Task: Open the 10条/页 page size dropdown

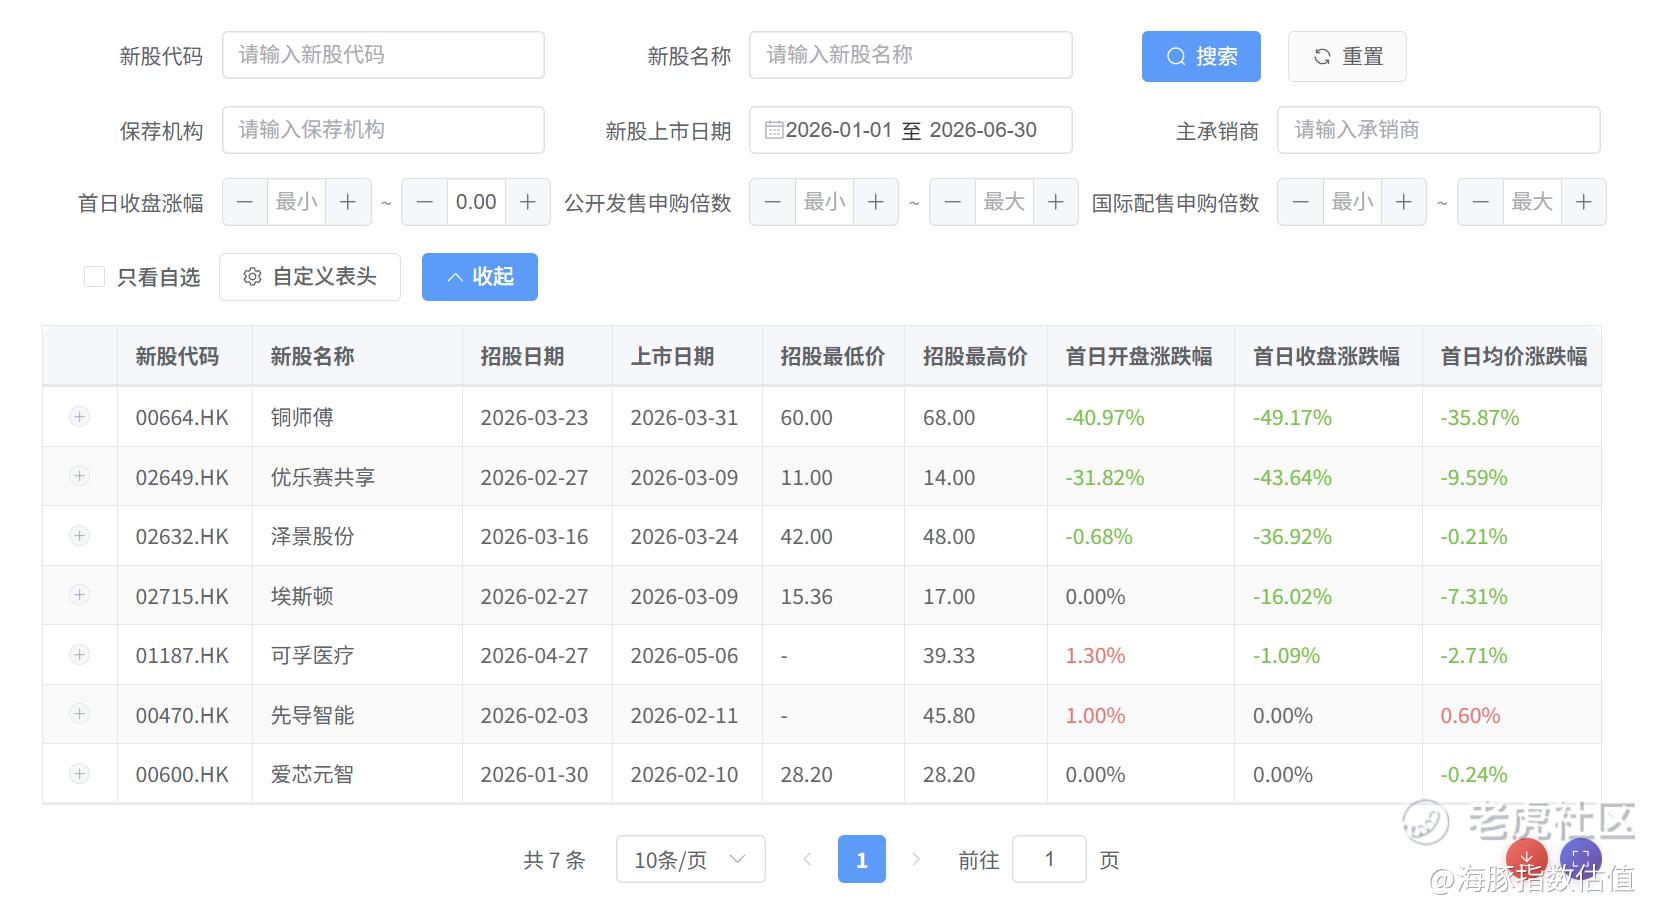Action: click(691, 859)
